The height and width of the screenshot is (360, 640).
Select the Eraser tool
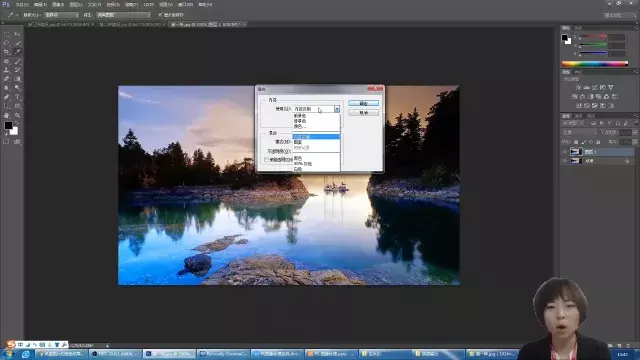(x=7, y=79)
